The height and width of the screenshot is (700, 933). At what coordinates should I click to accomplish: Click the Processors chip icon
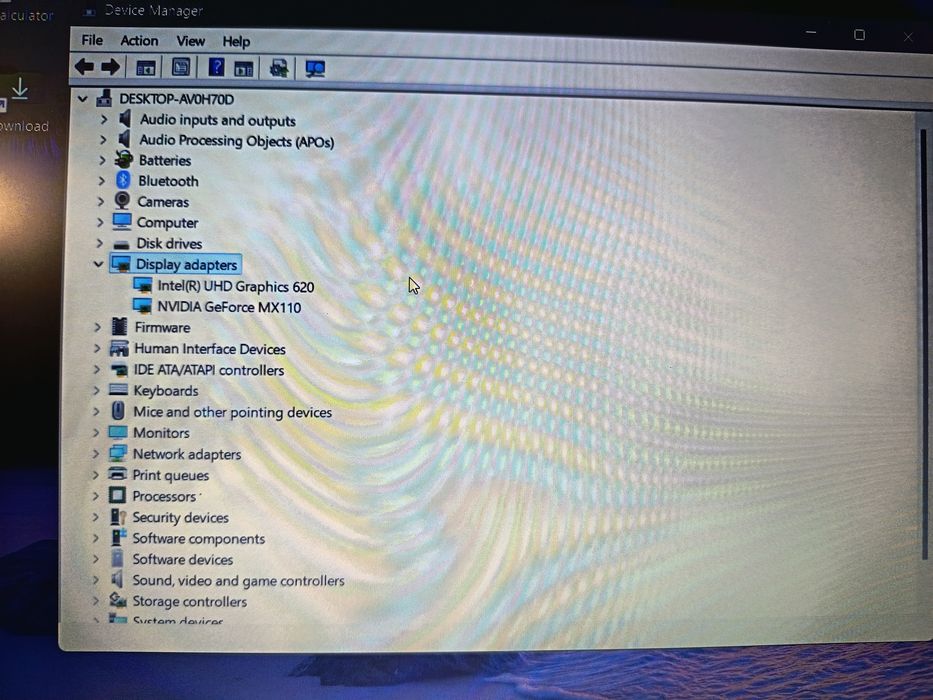coord(117,495)
